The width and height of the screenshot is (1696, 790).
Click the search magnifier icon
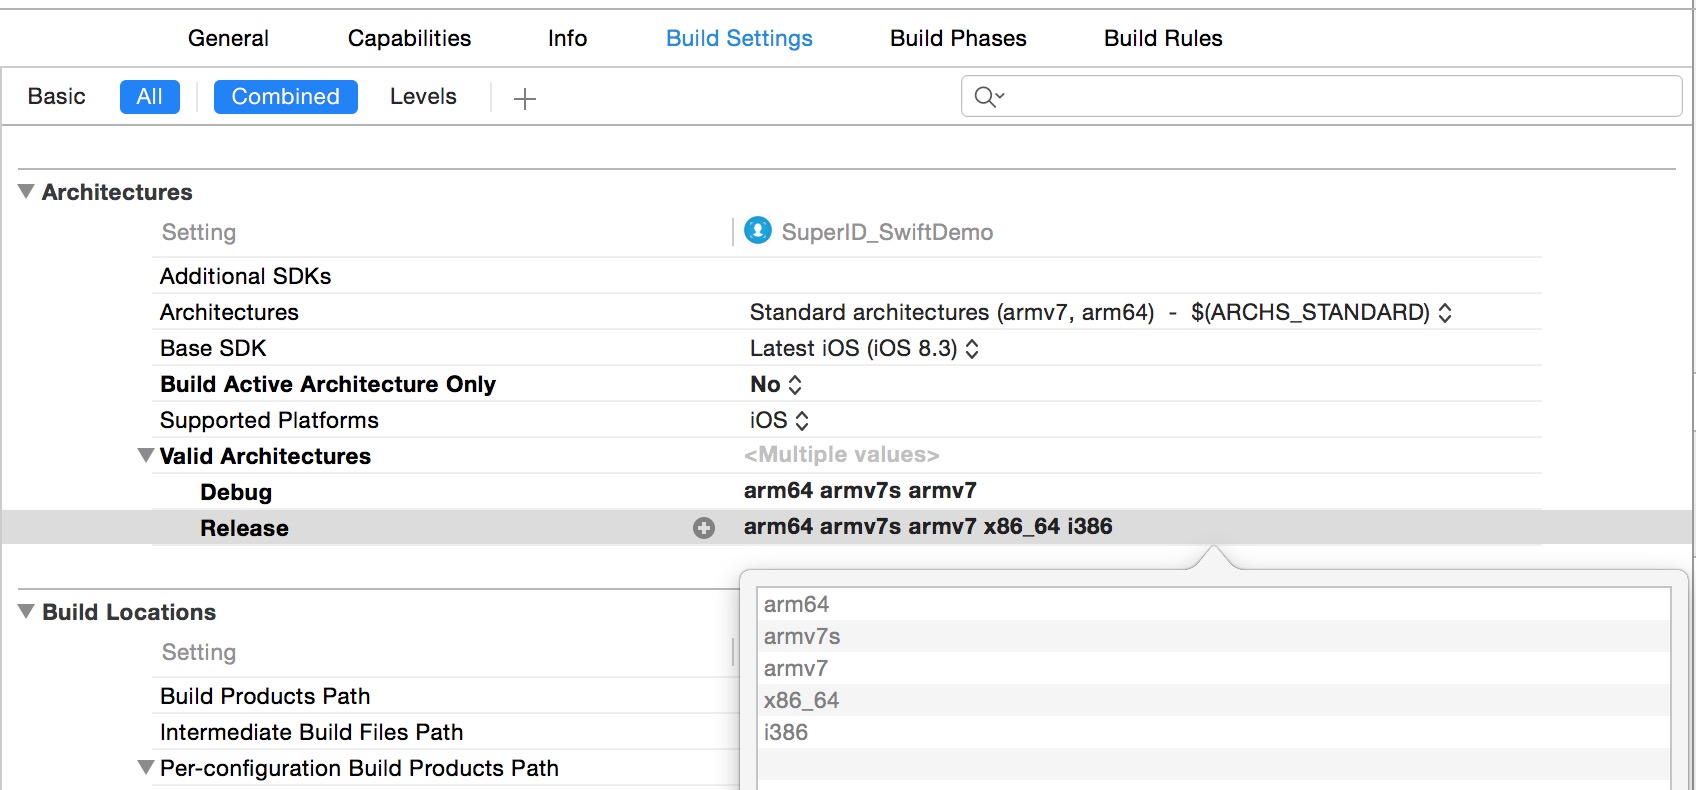(x=987, y=97)
